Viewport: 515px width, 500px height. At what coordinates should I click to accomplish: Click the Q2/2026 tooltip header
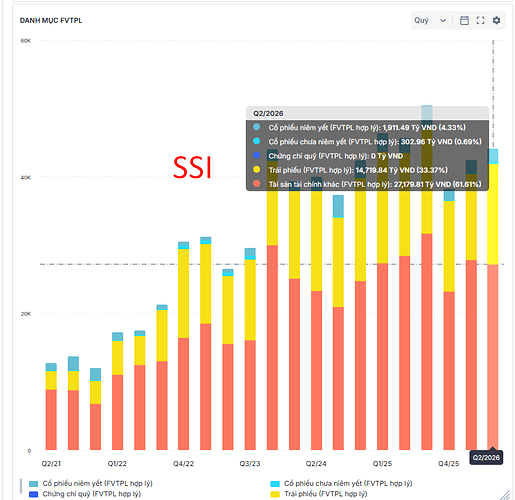pos(367,113)
